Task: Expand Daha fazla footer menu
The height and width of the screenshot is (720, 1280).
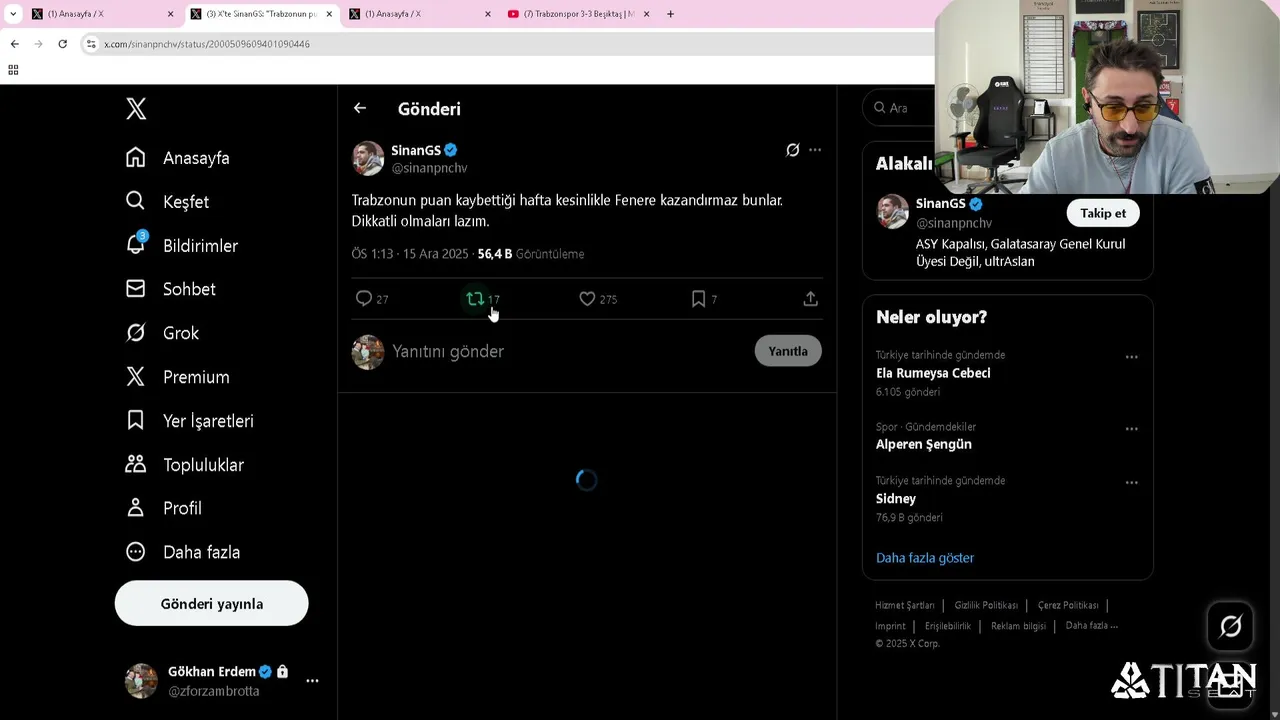Action: (x=1091, y=626)
